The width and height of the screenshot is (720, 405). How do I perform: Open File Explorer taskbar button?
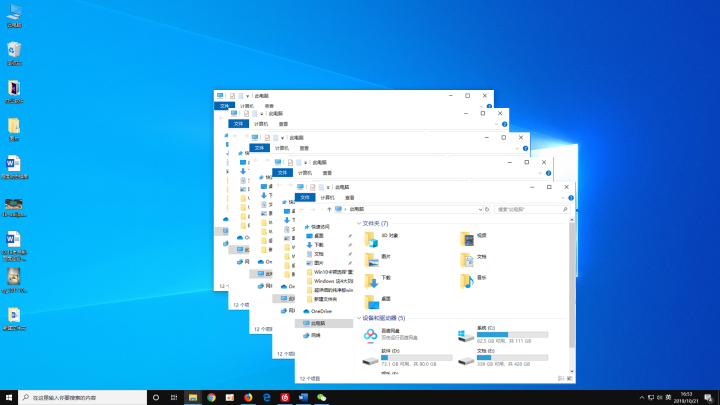point(193,398)
